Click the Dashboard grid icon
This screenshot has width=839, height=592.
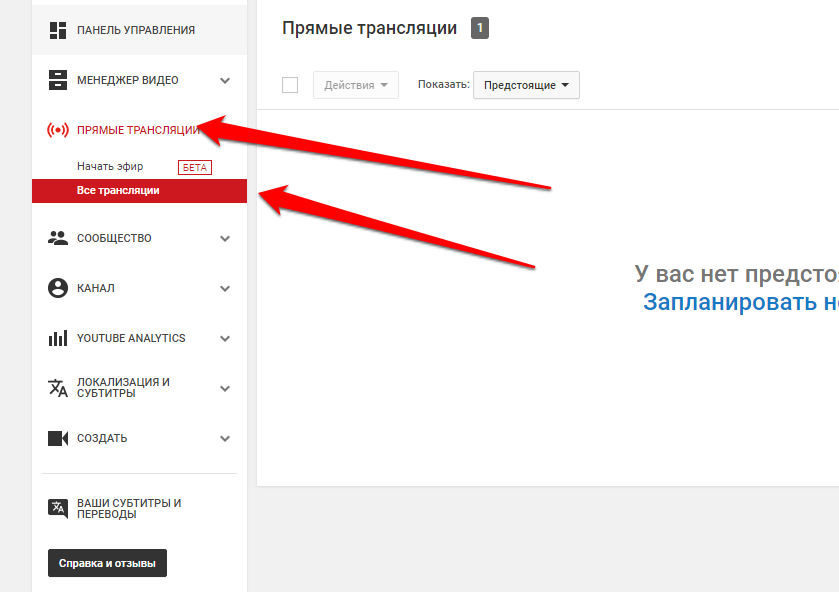[x=58, y=30]
